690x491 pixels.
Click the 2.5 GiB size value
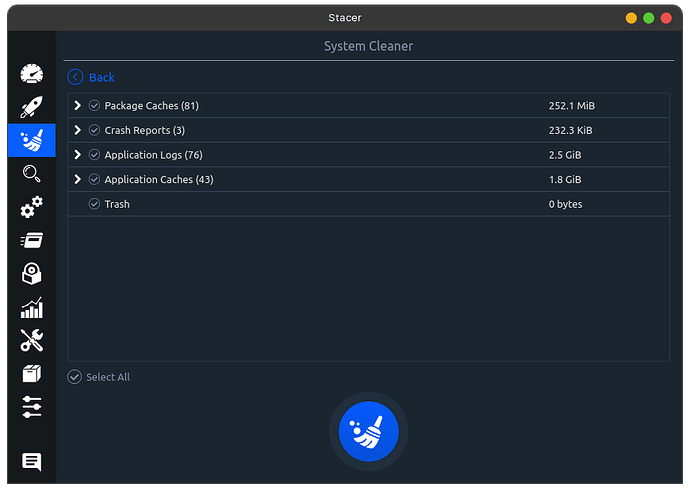point(565,155)
